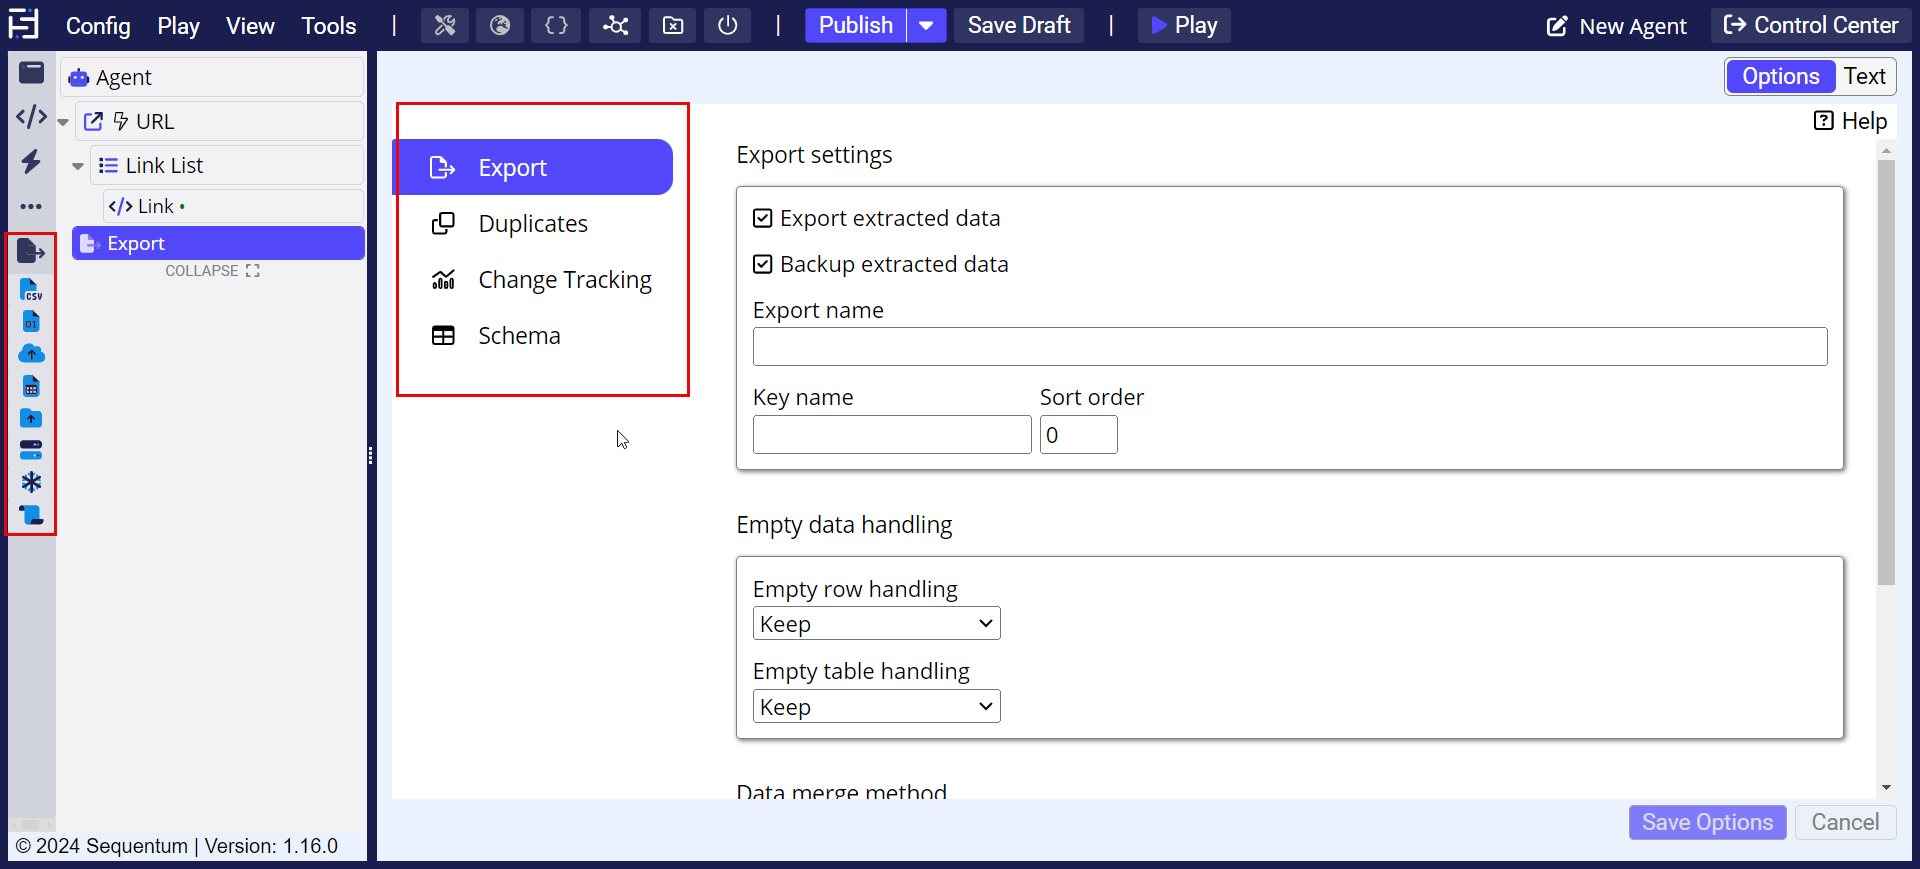Choose the script scroll export icon
This screenshot has width=1920, height=869.
pos(31,515)
